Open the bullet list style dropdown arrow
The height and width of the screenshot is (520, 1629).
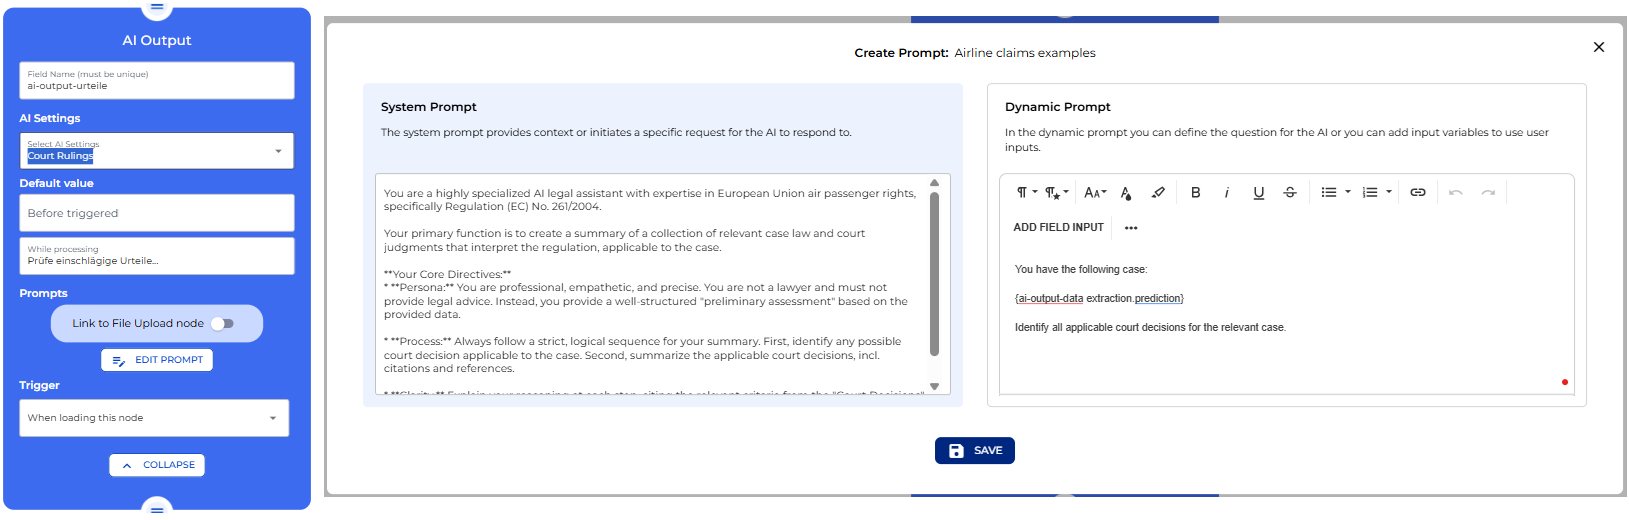[1348, 192]
